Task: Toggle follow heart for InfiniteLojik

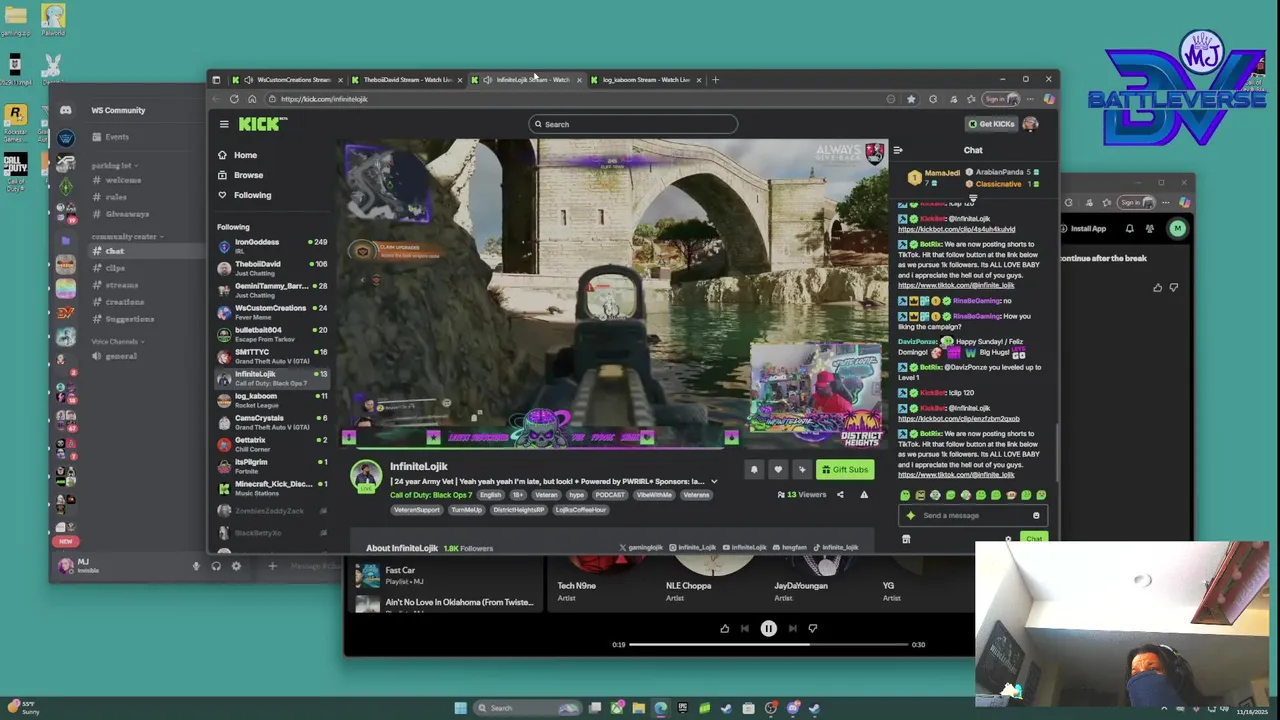Action: (778, 469)
